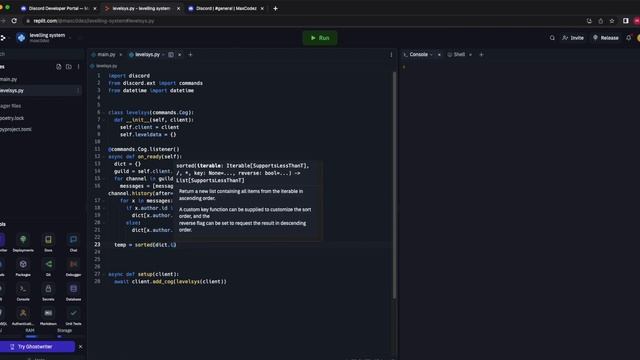
Task: Open the Replit sidebar menu logo
Action: 3,38
